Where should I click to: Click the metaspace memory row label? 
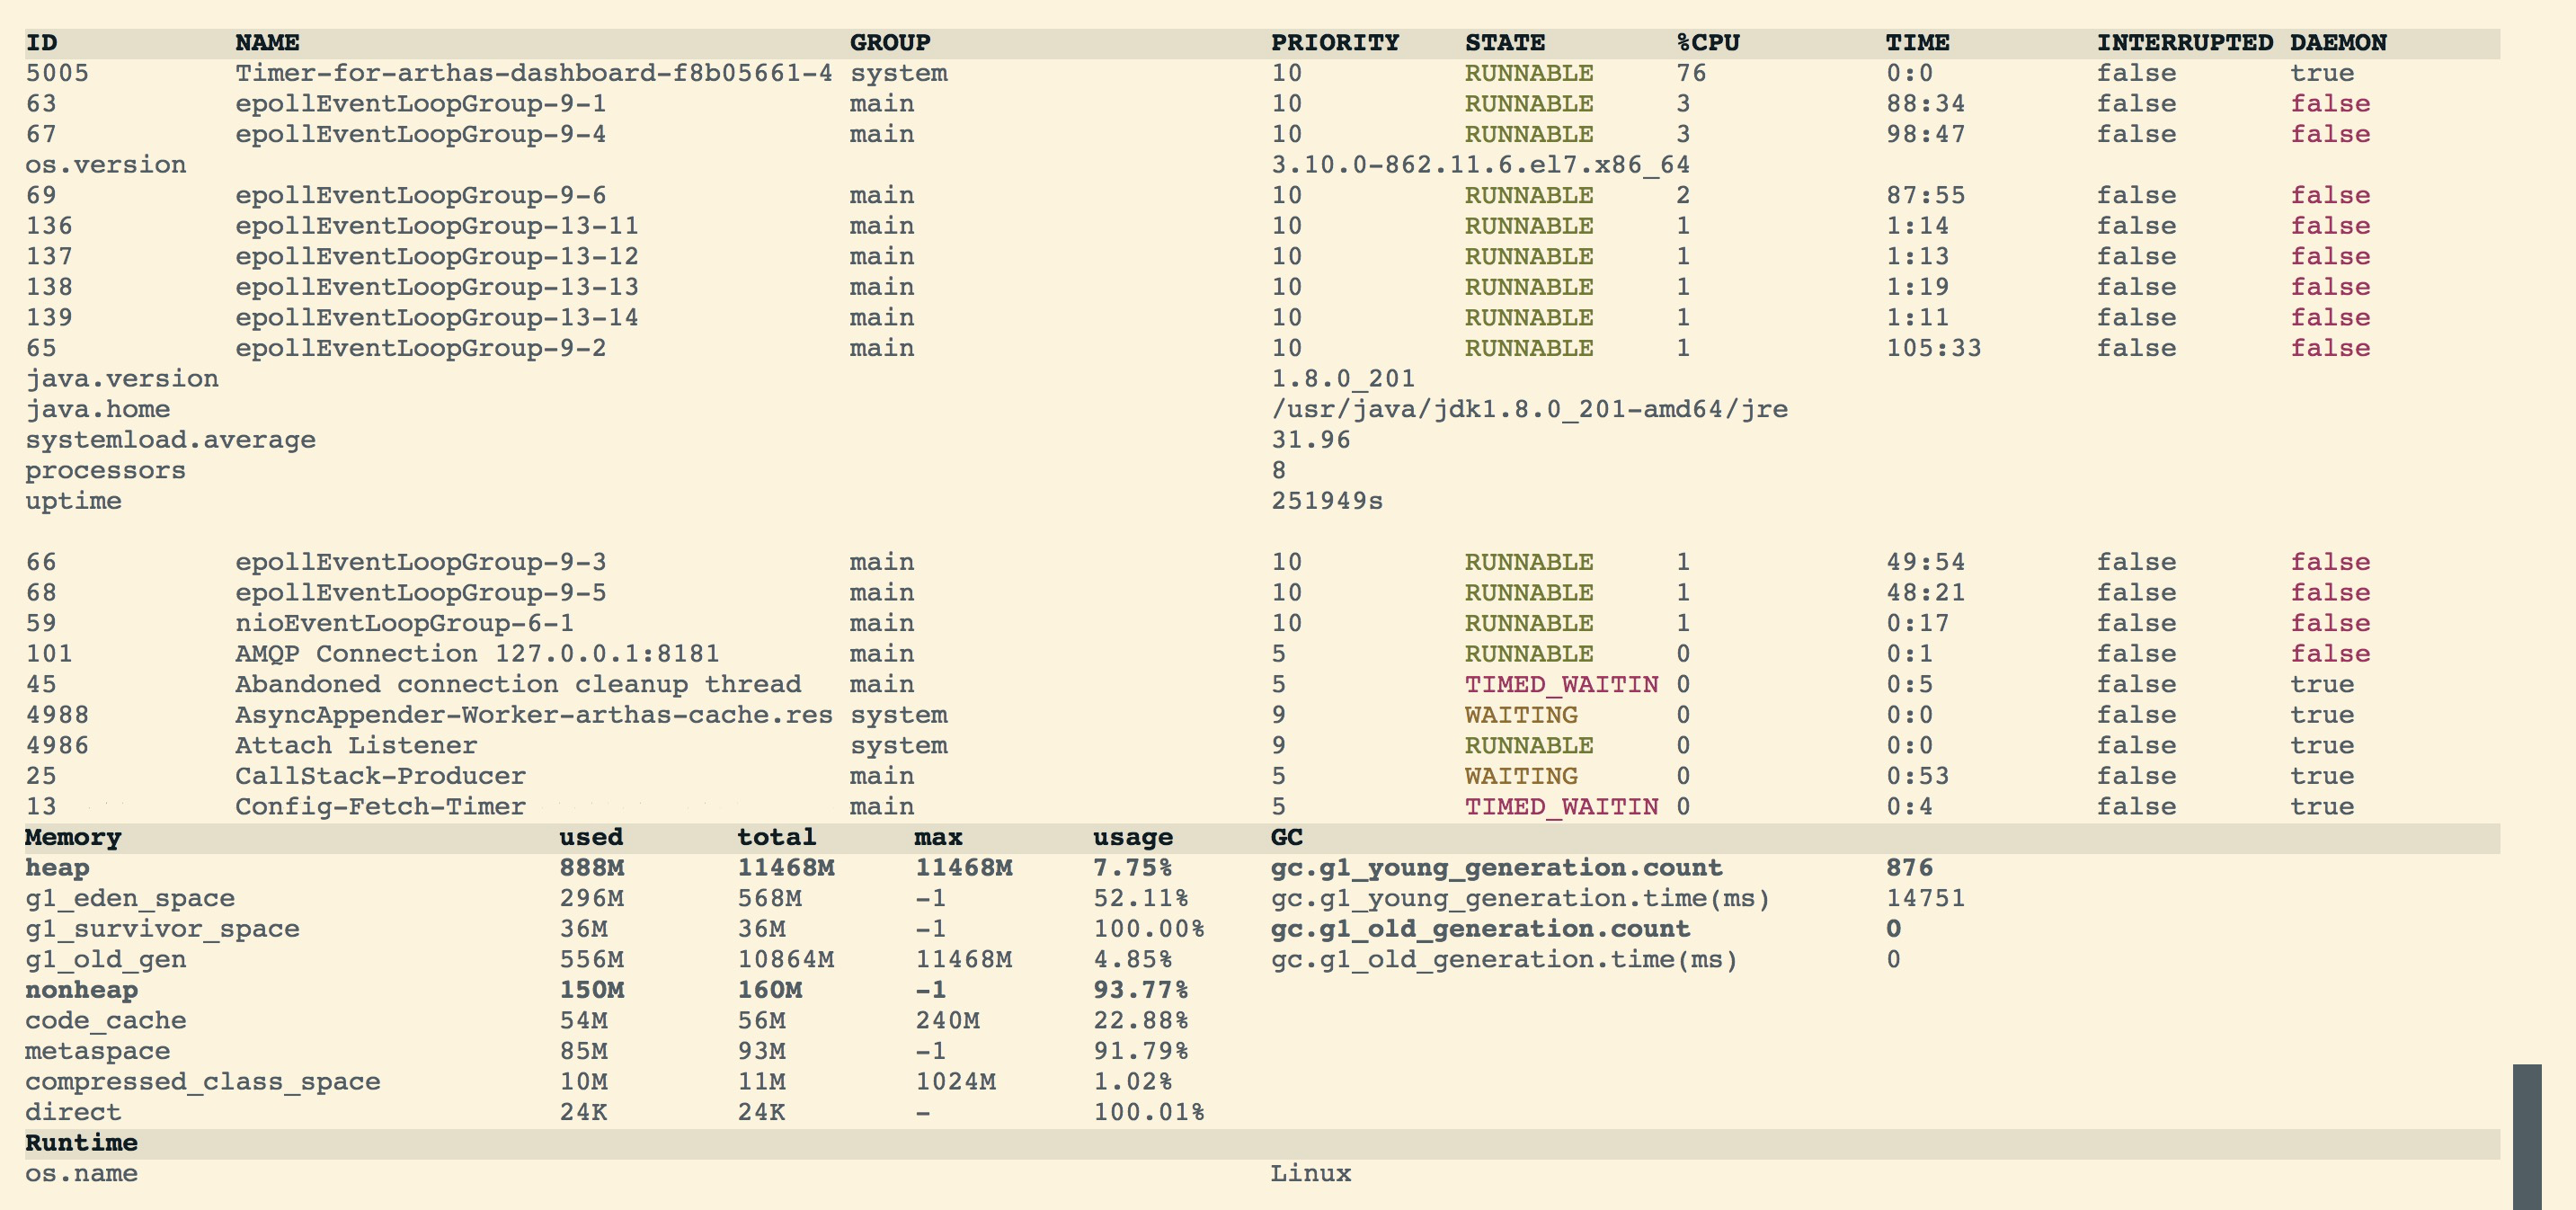(x=97, y=1051)
